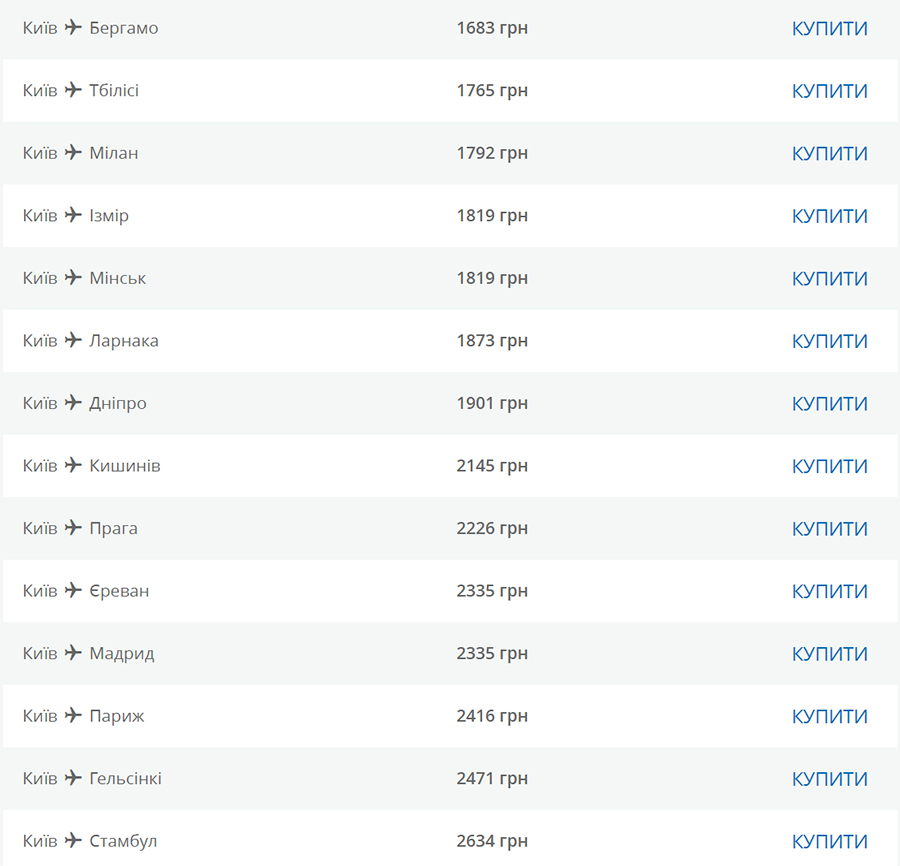Click the airplane icon in the Бергамо row
The width and height of the screenshot is (900, 866).
tap(73, 27)
